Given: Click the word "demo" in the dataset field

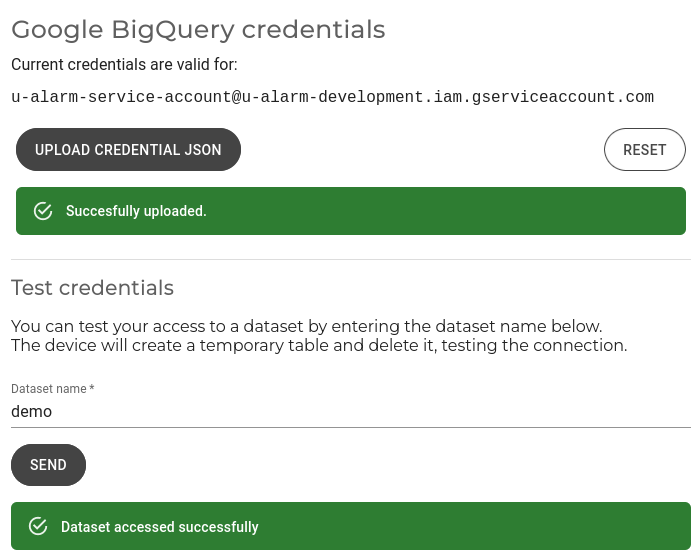Looking at the screenshot, I should (x=31, y=411).
